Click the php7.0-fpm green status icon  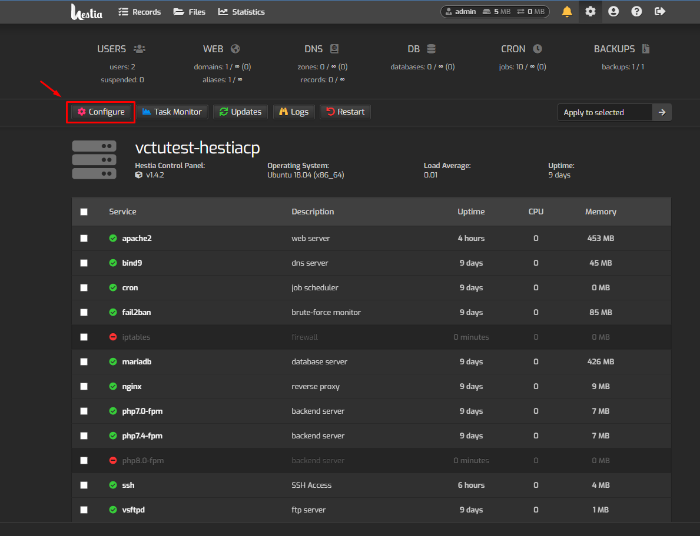[x=113, y=411]
